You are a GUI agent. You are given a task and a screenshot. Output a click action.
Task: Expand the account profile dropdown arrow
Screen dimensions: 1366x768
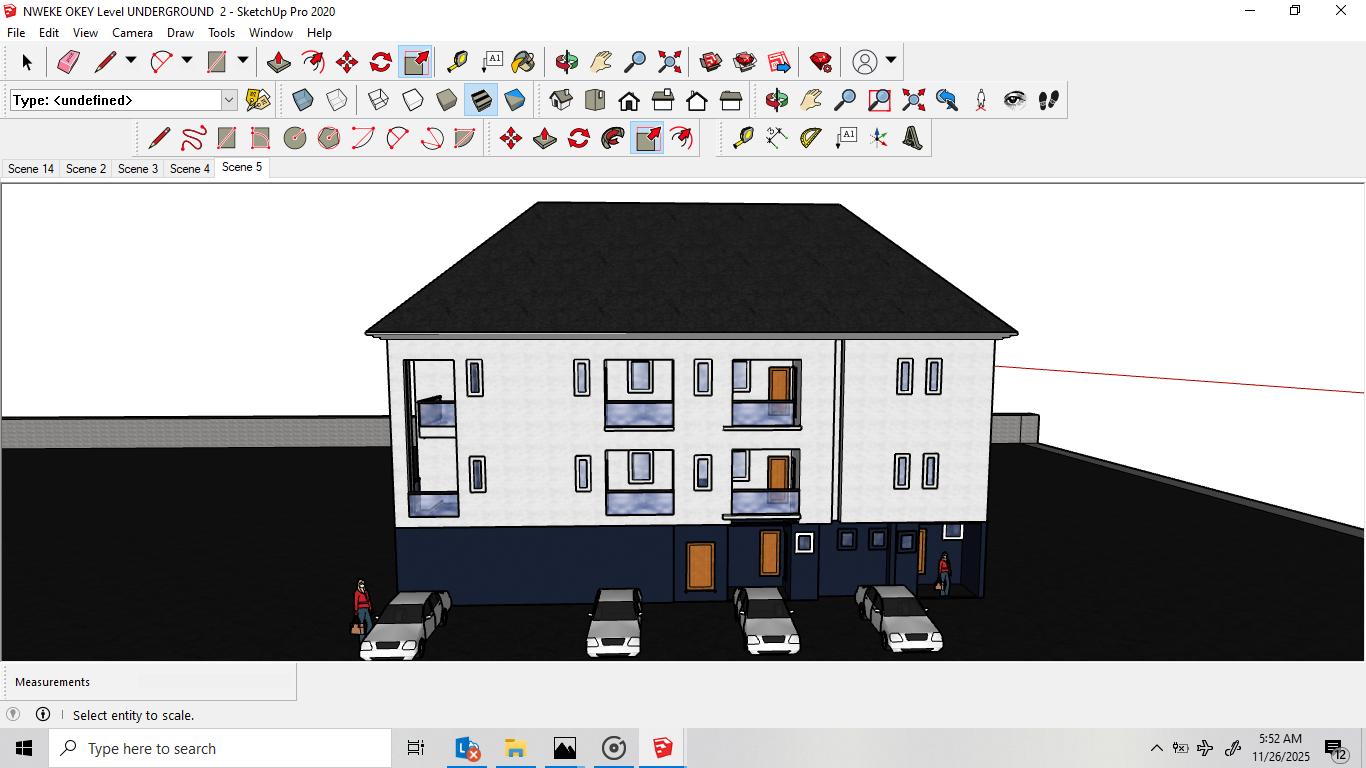tap(891, 61)
